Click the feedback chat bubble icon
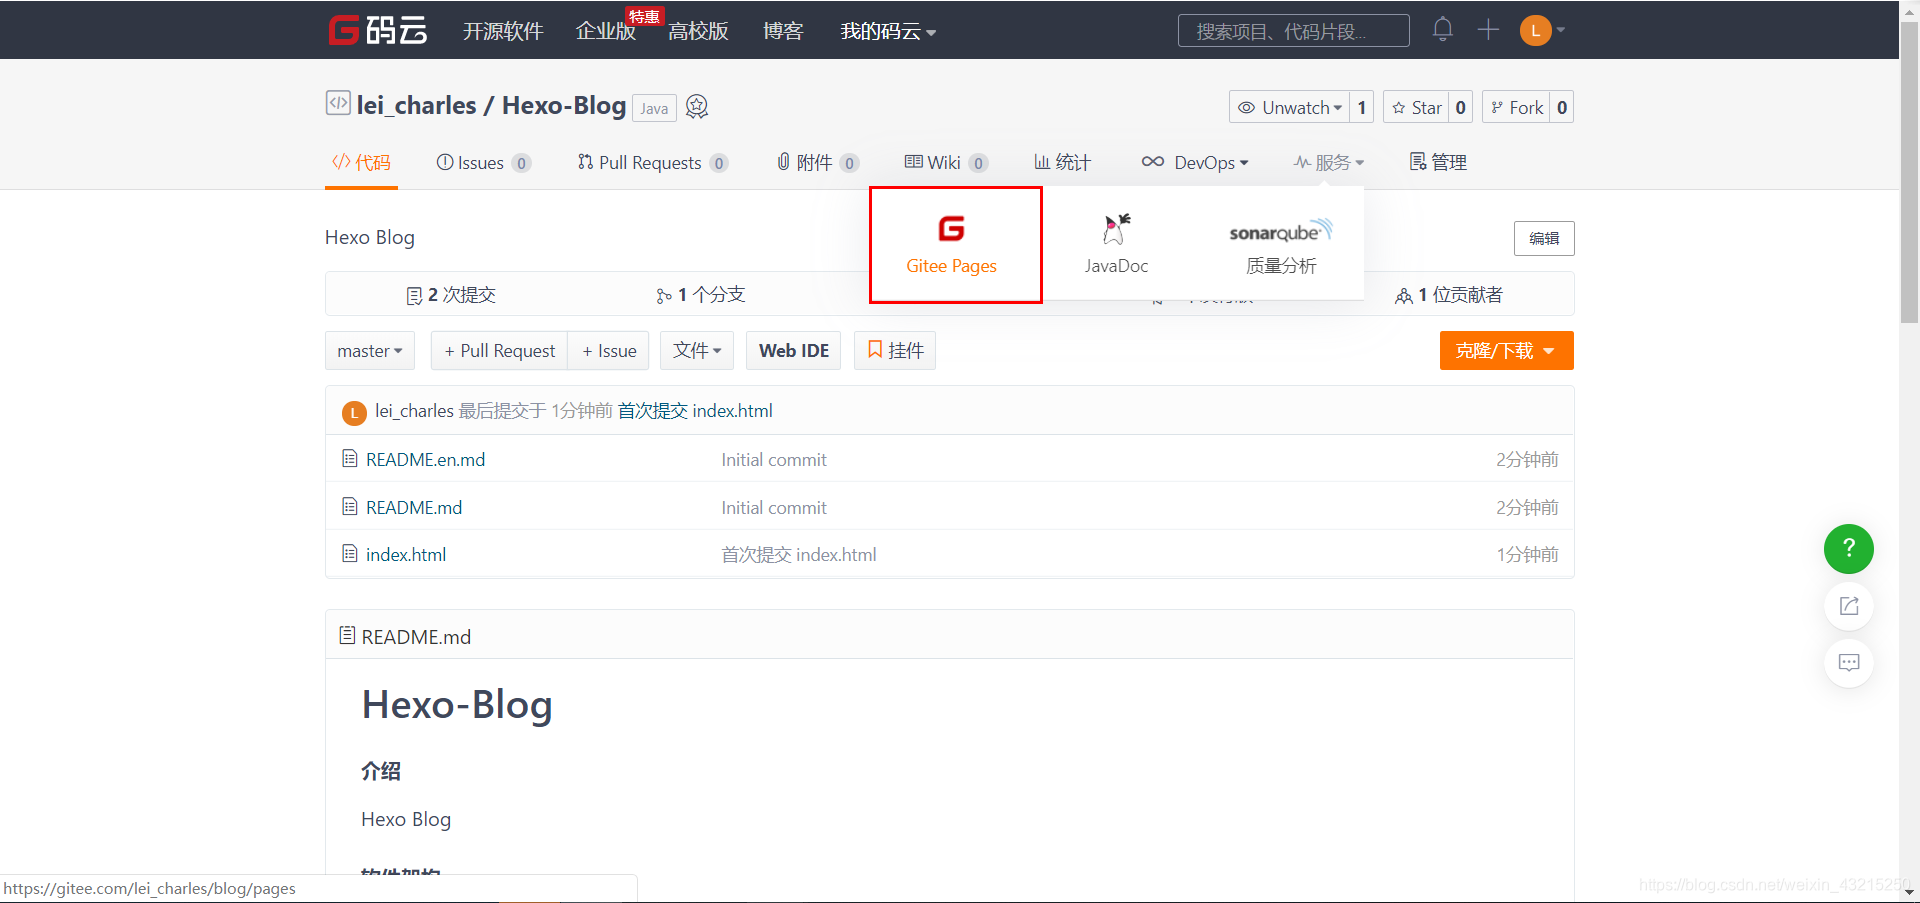Image resolution: width=1920 pixels, height=903 pixels. (x=1848, y=663)
